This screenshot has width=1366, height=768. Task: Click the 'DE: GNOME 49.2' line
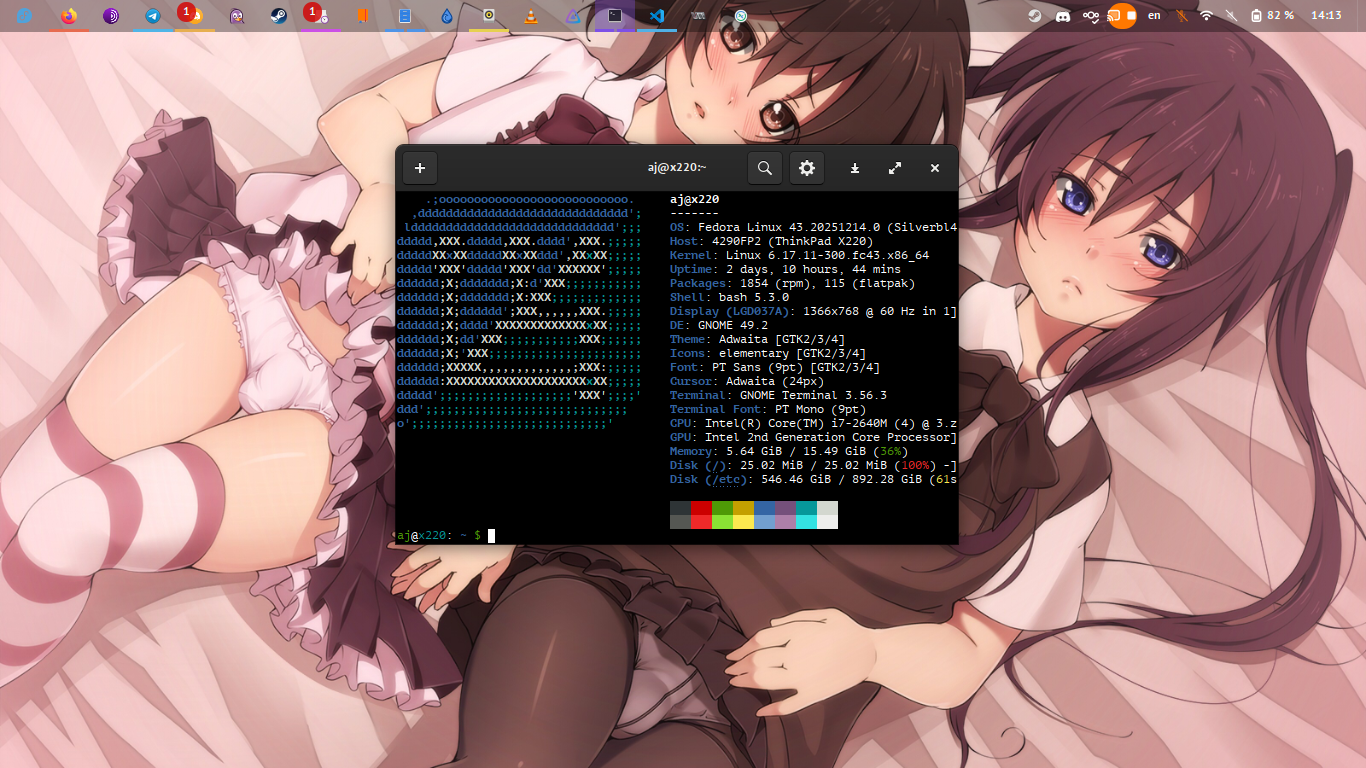(x=719, y=325)
